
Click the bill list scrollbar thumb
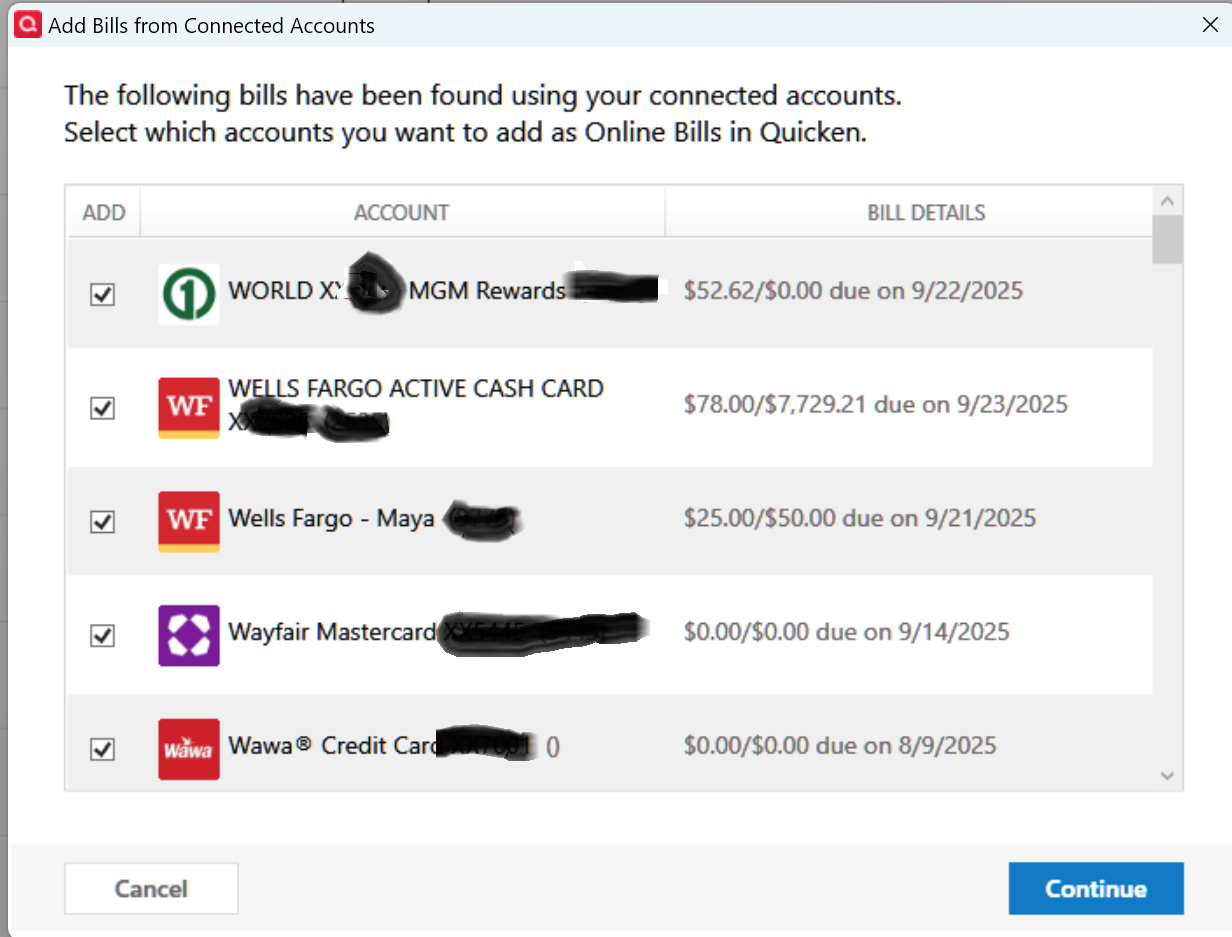pyautogui.click(x=1167, y=239)
